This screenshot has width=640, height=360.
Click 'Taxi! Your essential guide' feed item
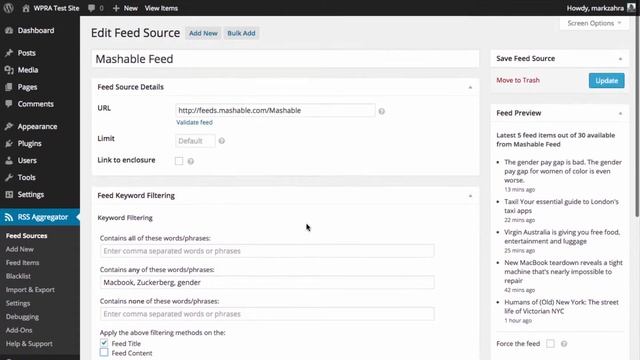click(561, 206)
